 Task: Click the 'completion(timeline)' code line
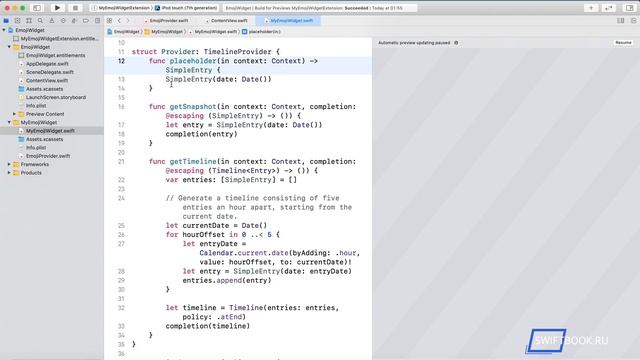207,326
